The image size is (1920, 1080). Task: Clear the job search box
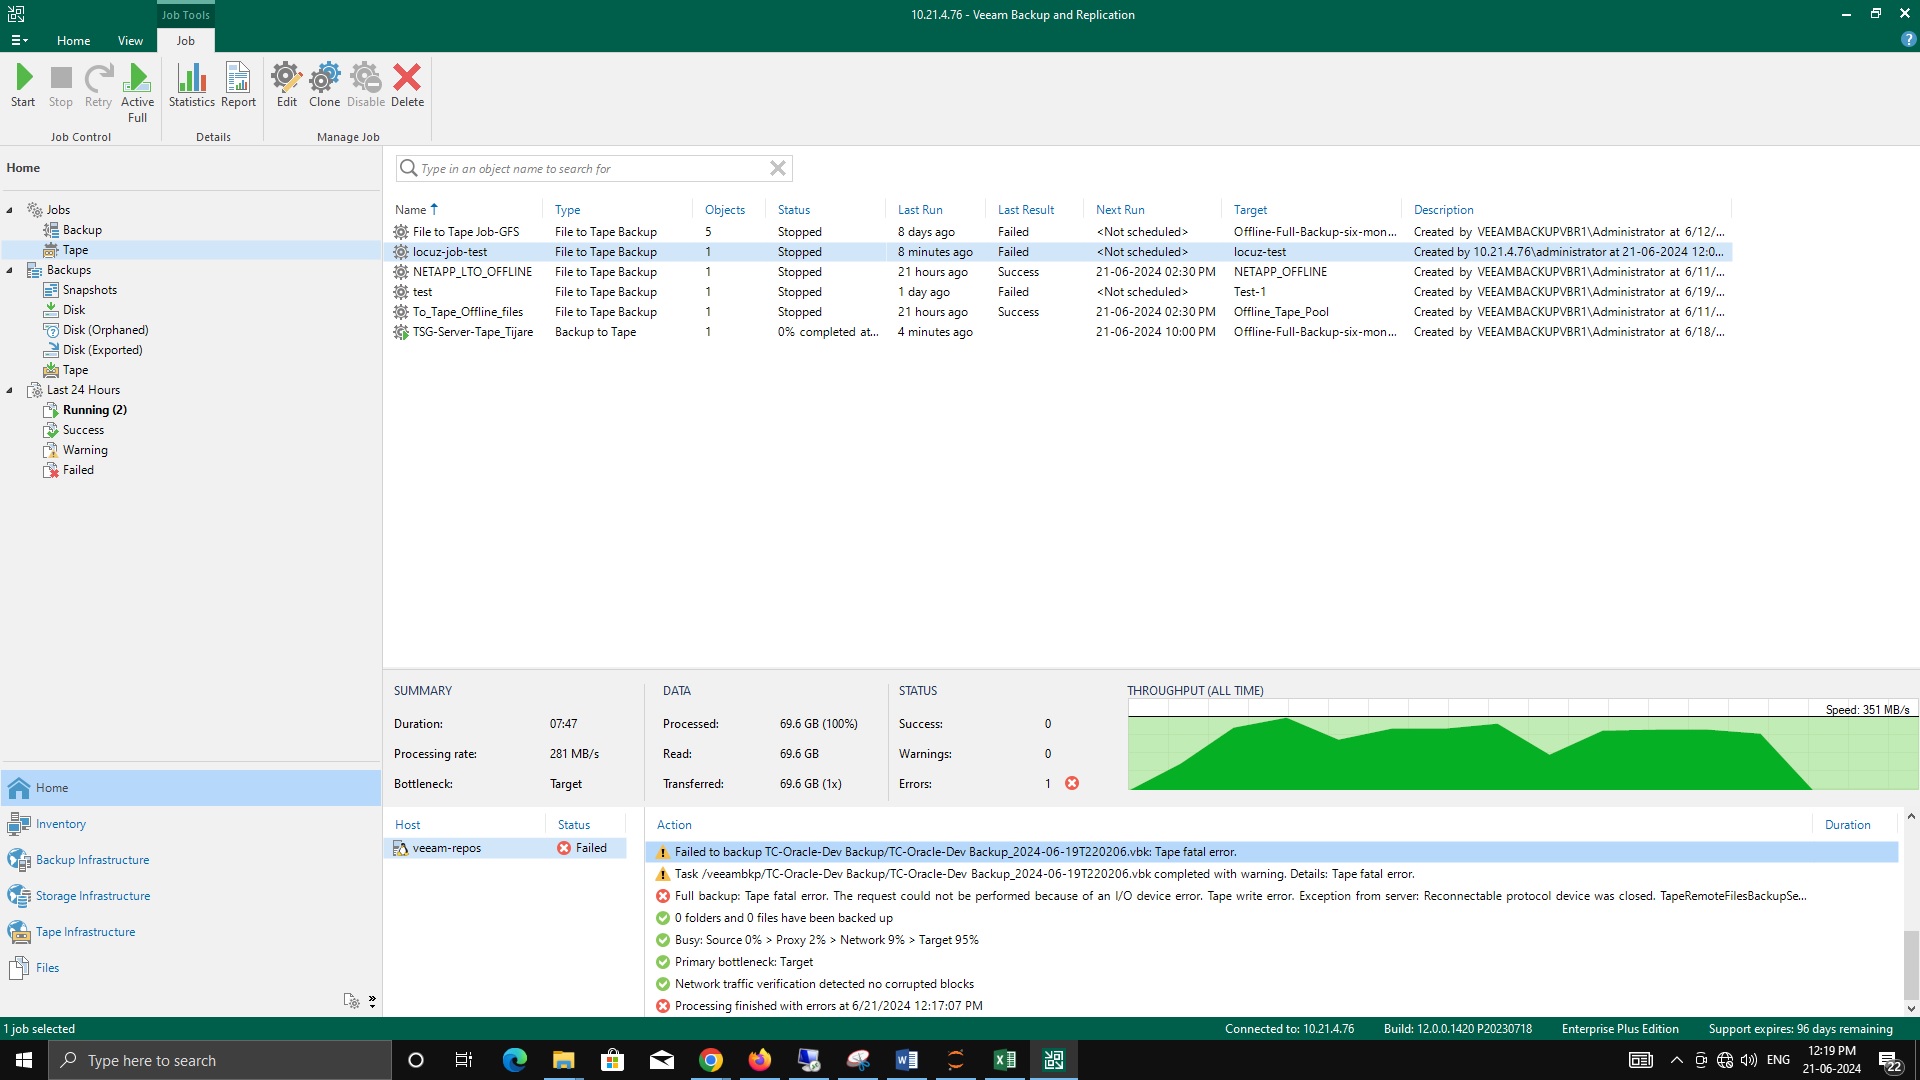click(777, 168)
